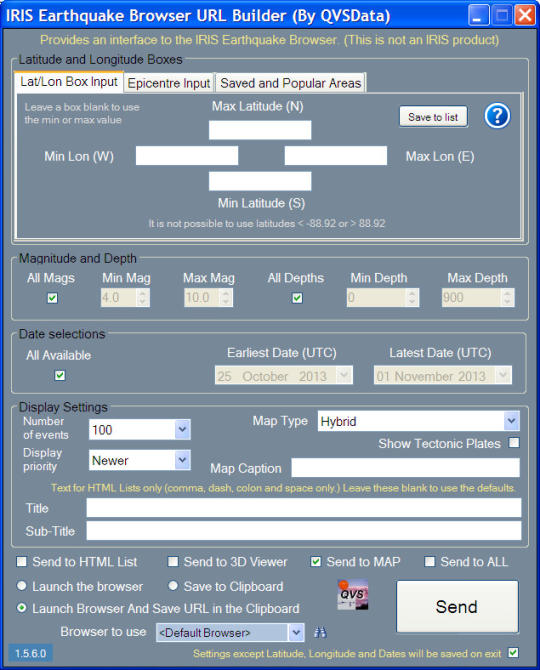Uncheck the All Available dates checkbox
The height and width of the screenshot is (670, 540).
click(60, 375)
